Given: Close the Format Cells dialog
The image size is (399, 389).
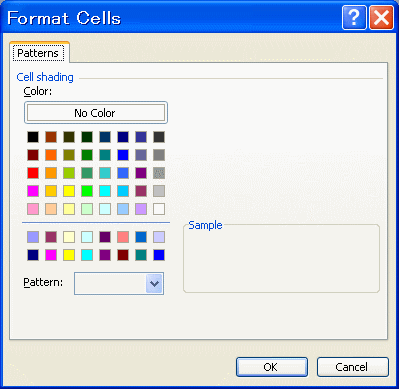Looking at the screenshot, I should (381, 17).
